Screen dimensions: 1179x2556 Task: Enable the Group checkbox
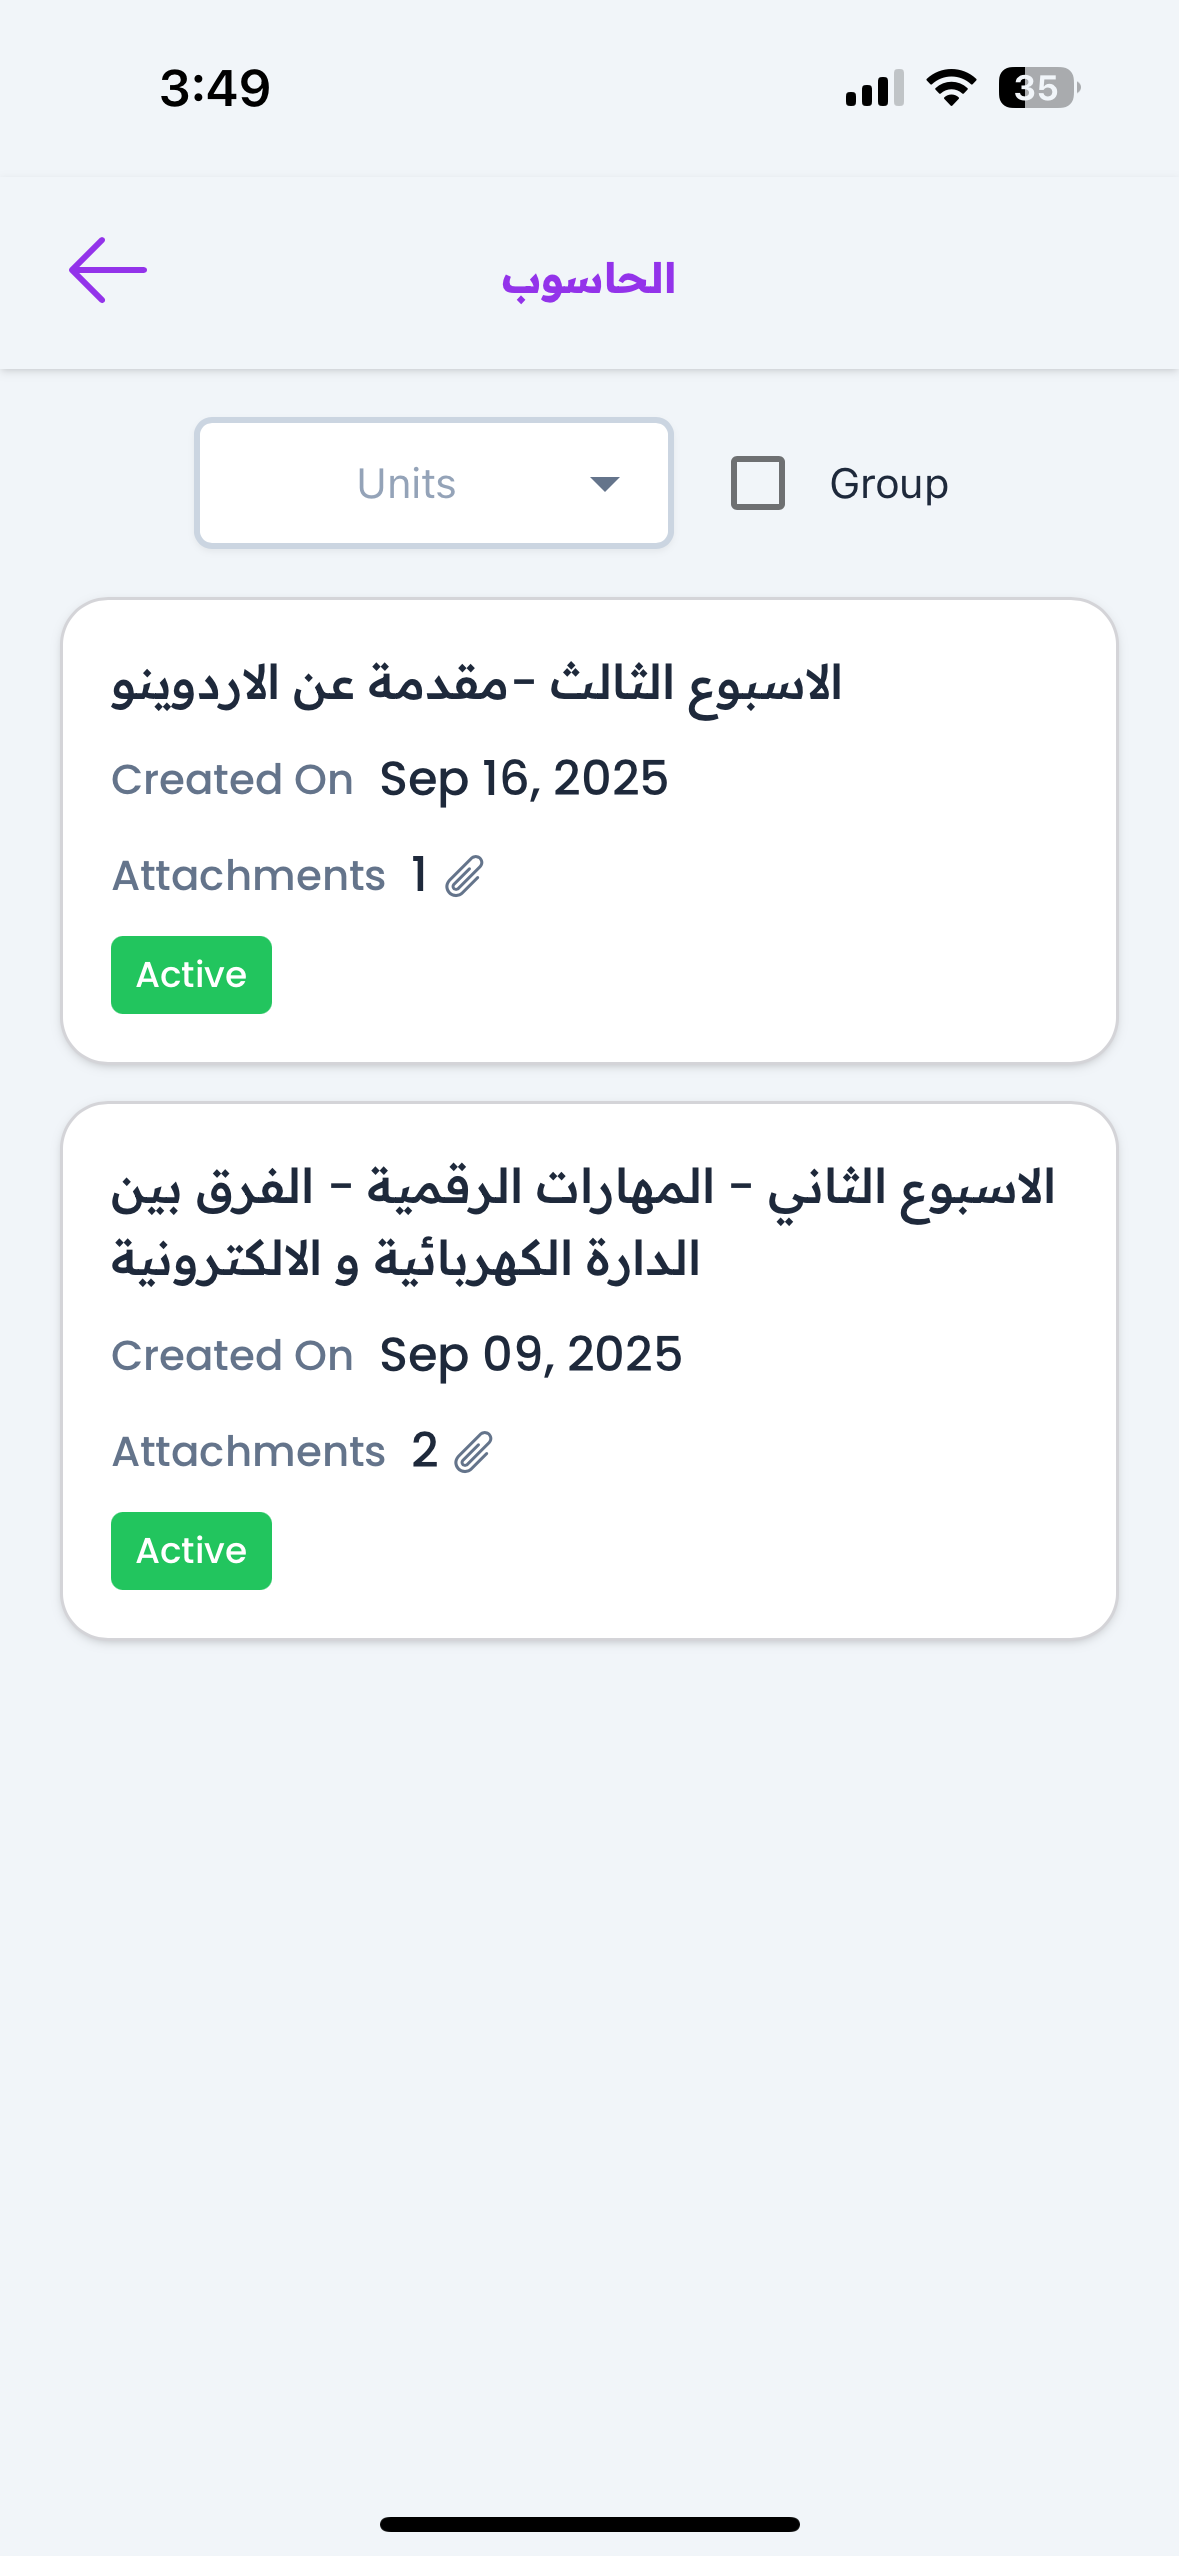point(758,483)
